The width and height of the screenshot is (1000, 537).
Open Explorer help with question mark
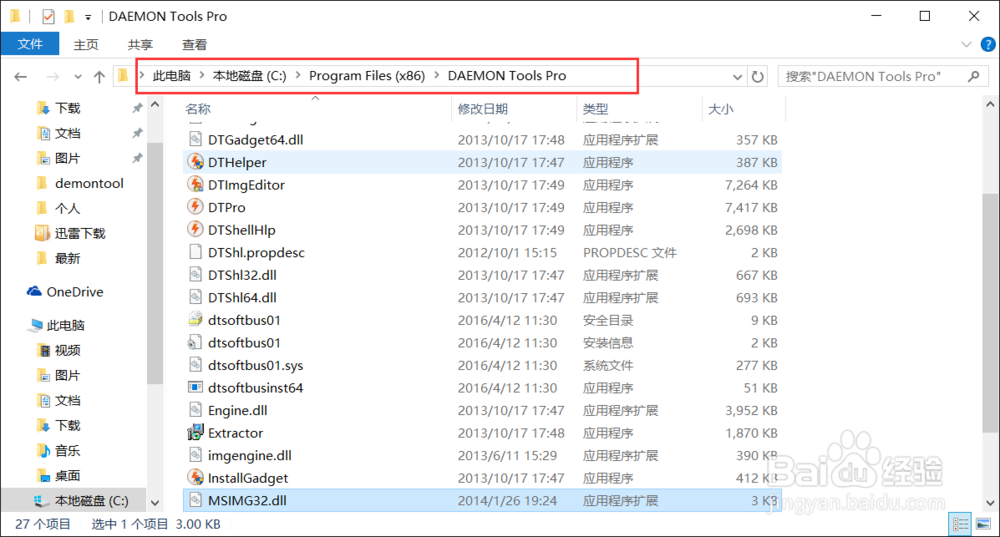[x=988, y=44]
